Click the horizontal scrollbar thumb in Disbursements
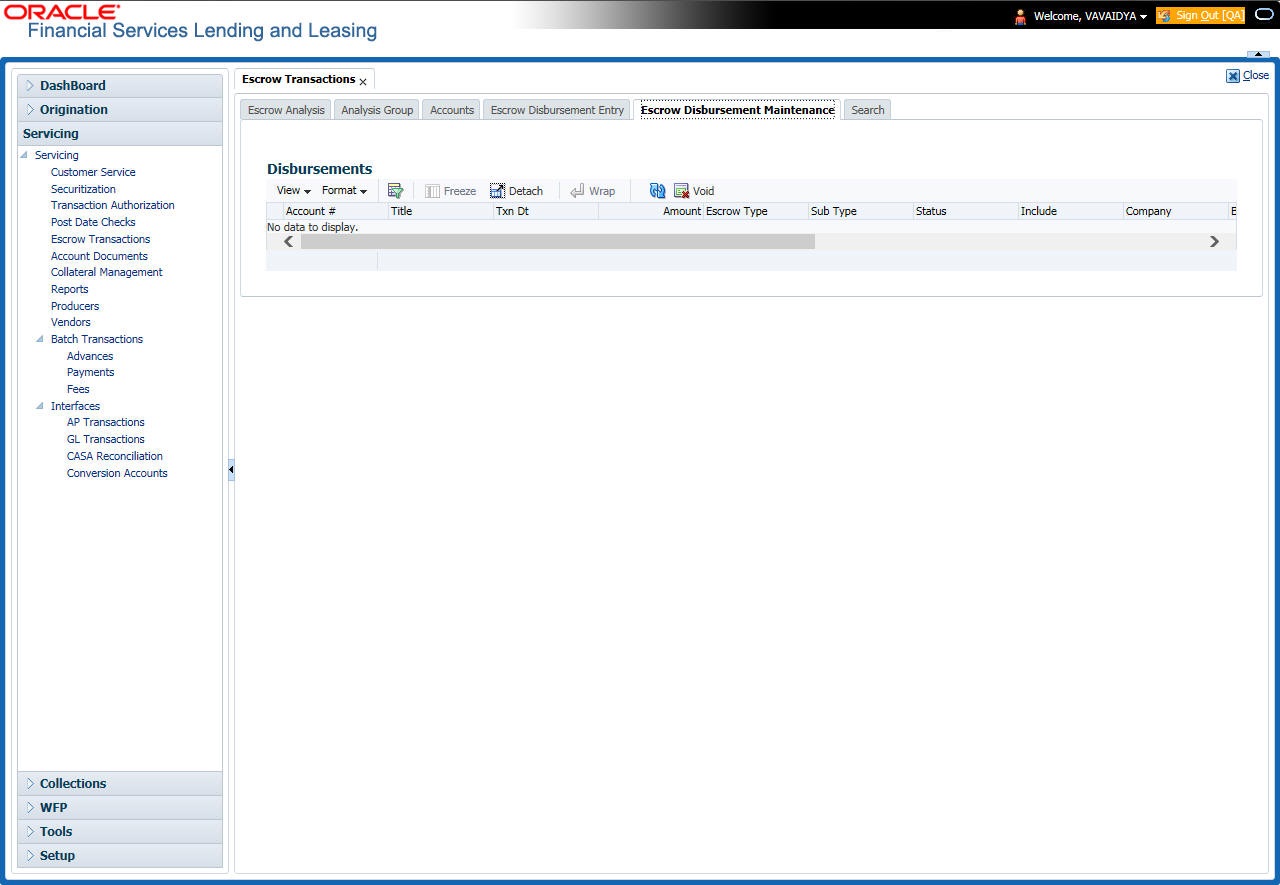This screenshot has height=885, width=1280. pyautogui.click(x=558, y=241)
